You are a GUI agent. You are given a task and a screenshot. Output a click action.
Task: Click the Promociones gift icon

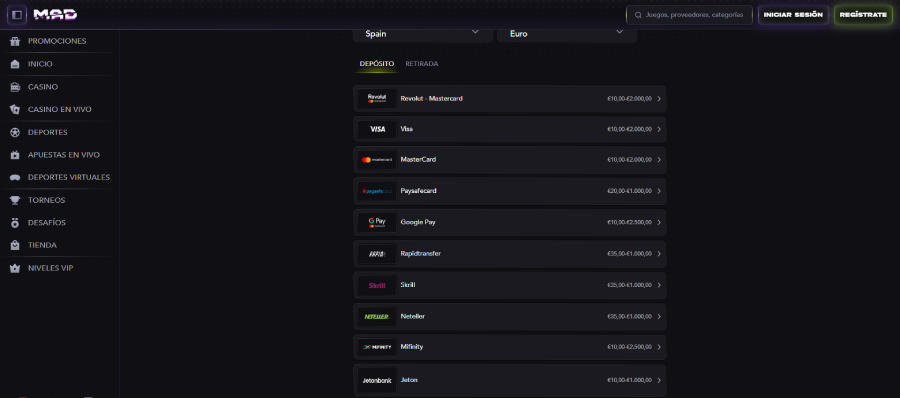click(x=15, y=41)
